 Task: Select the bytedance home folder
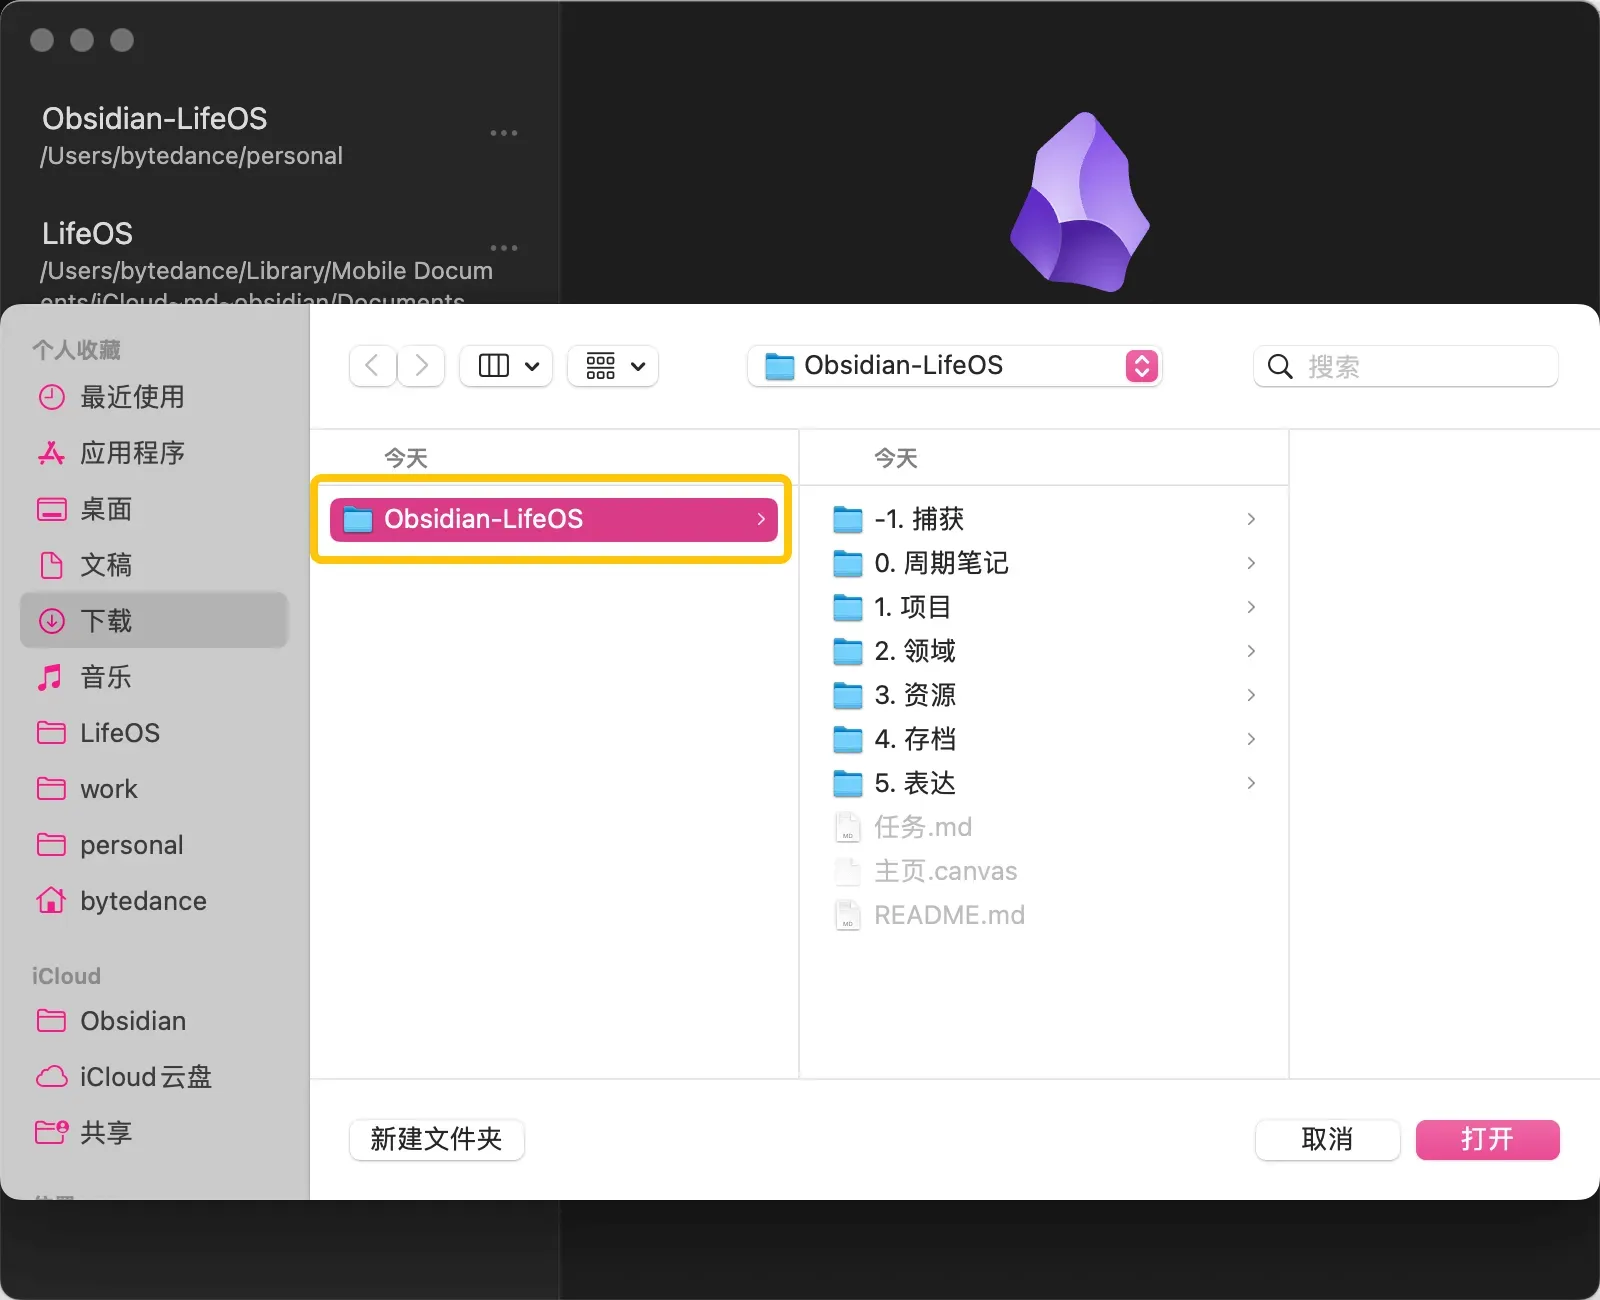pos(143,901)
